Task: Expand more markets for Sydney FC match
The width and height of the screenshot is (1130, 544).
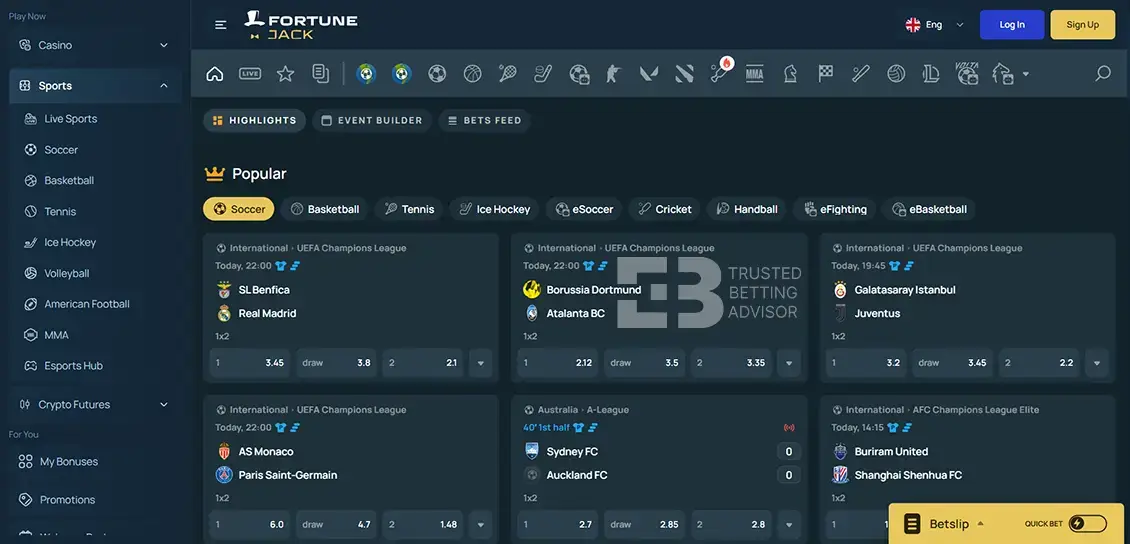Action: tap(789, 525)
